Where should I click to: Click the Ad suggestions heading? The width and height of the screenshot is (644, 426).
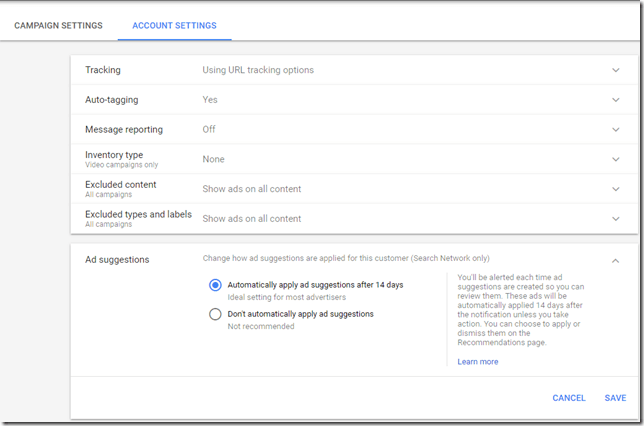coord(117,259)
